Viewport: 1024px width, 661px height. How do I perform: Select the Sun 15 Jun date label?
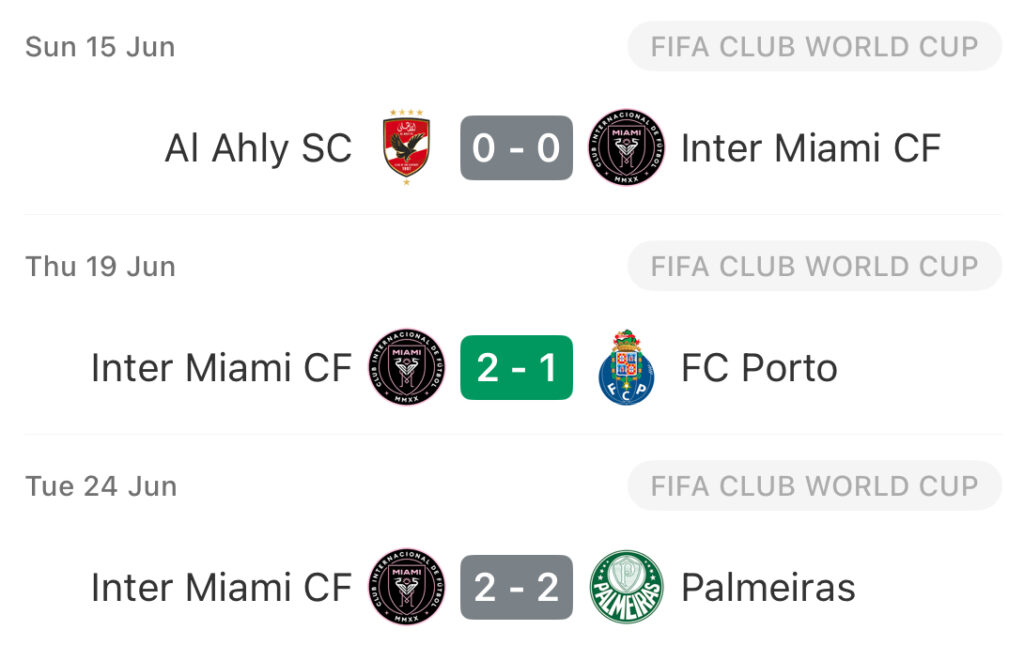click(101, 47)
